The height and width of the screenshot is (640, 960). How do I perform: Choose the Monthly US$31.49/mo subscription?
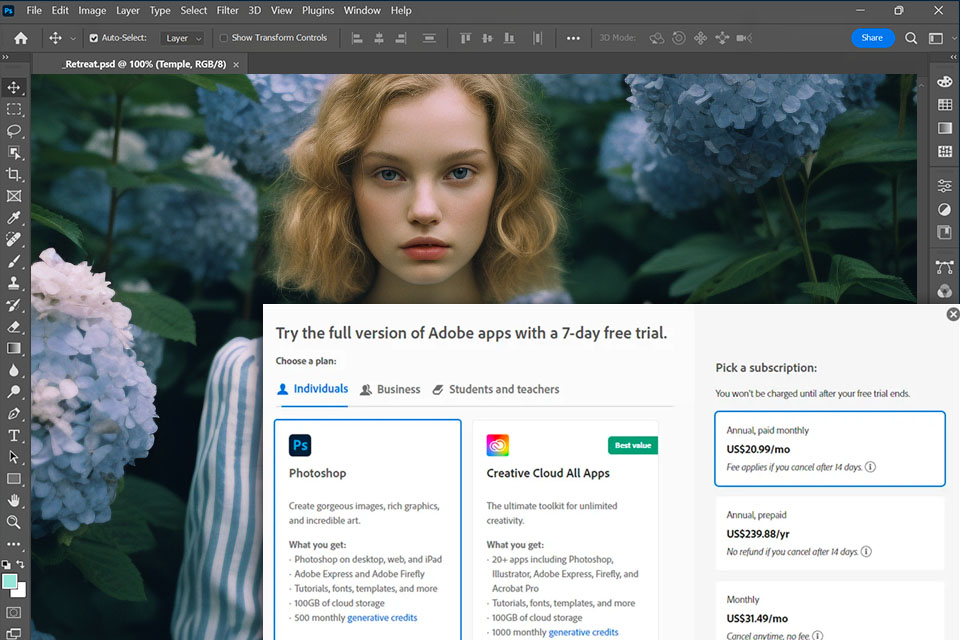click(x=830, y=611)
